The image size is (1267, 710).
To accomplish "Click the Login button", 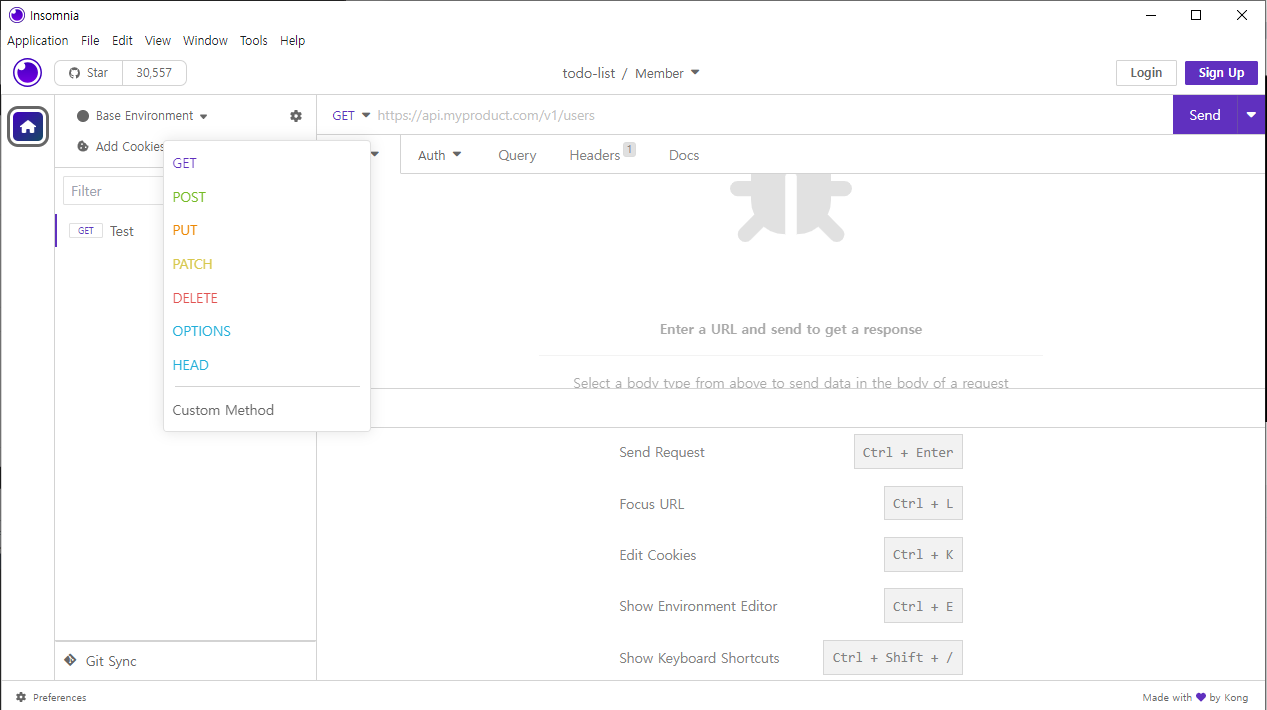I will point(1146,73).
